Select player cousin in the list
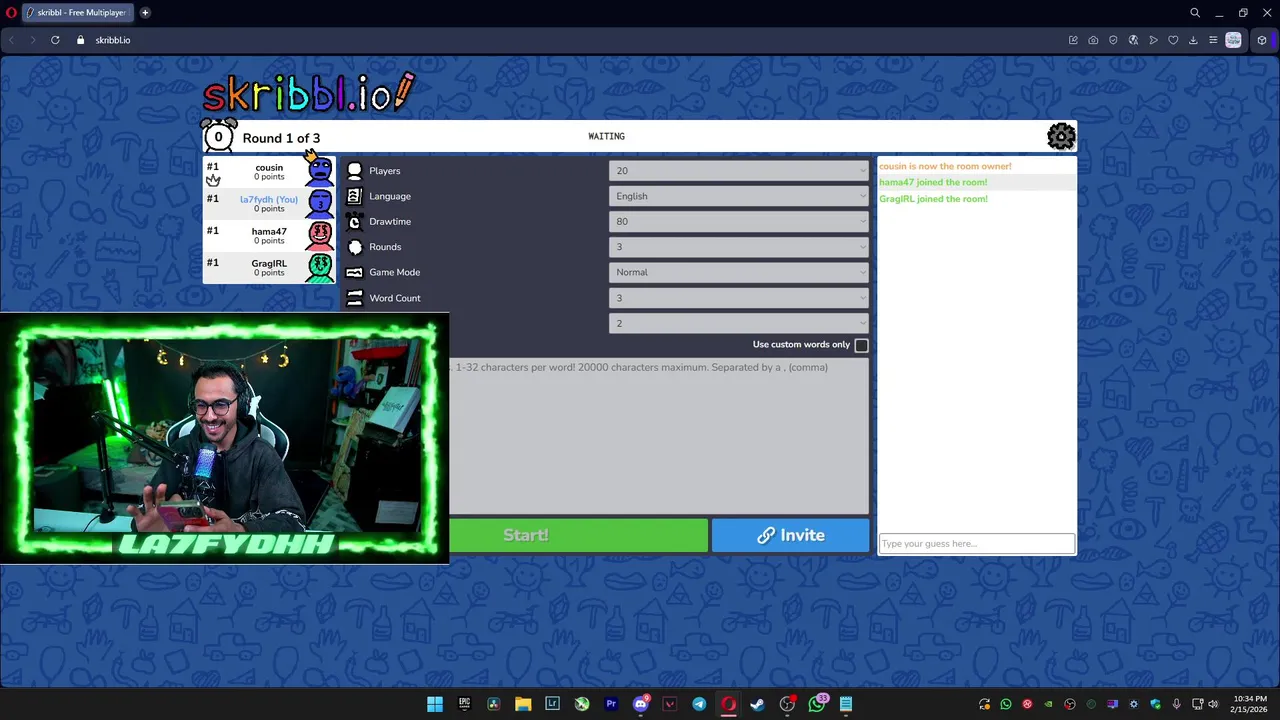Screen dimensions: 1280x720 269,172
